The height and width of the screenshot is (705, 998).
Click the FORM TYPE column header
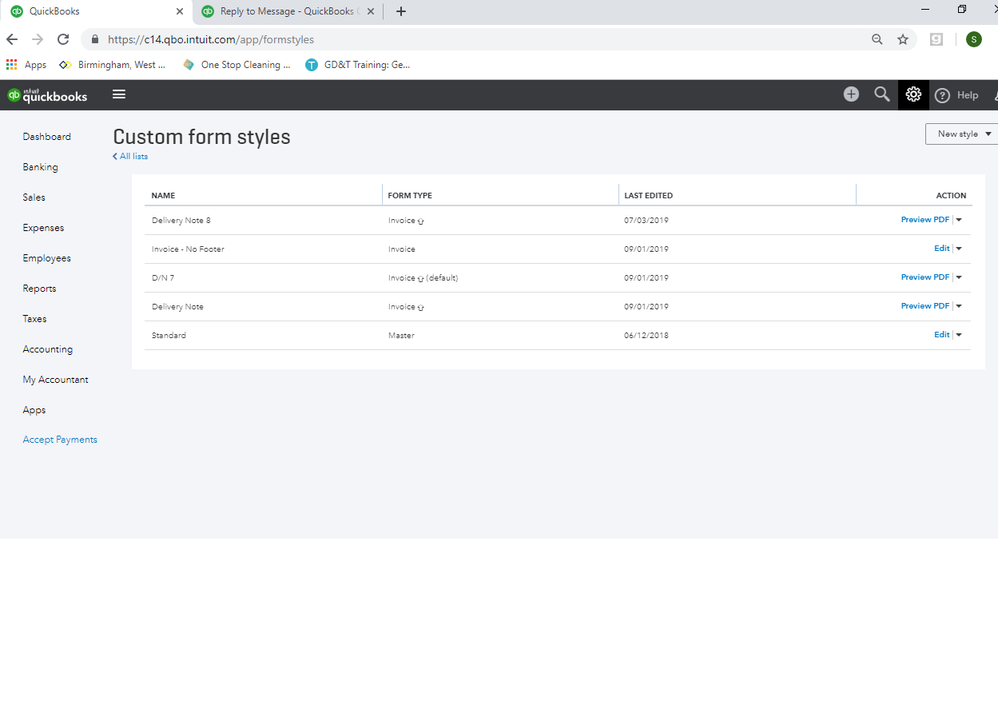click(410, 195)
